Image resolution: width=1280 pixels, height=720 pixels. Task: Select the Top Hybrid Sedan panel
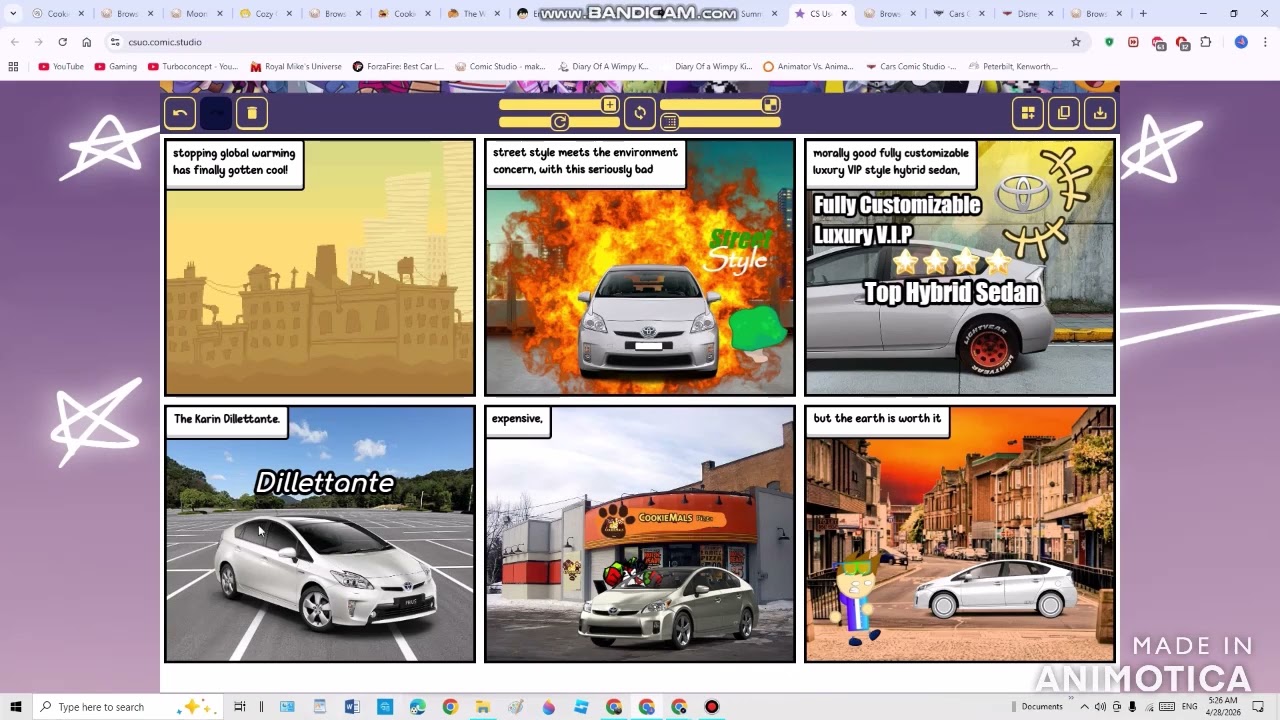coord(960,268)
